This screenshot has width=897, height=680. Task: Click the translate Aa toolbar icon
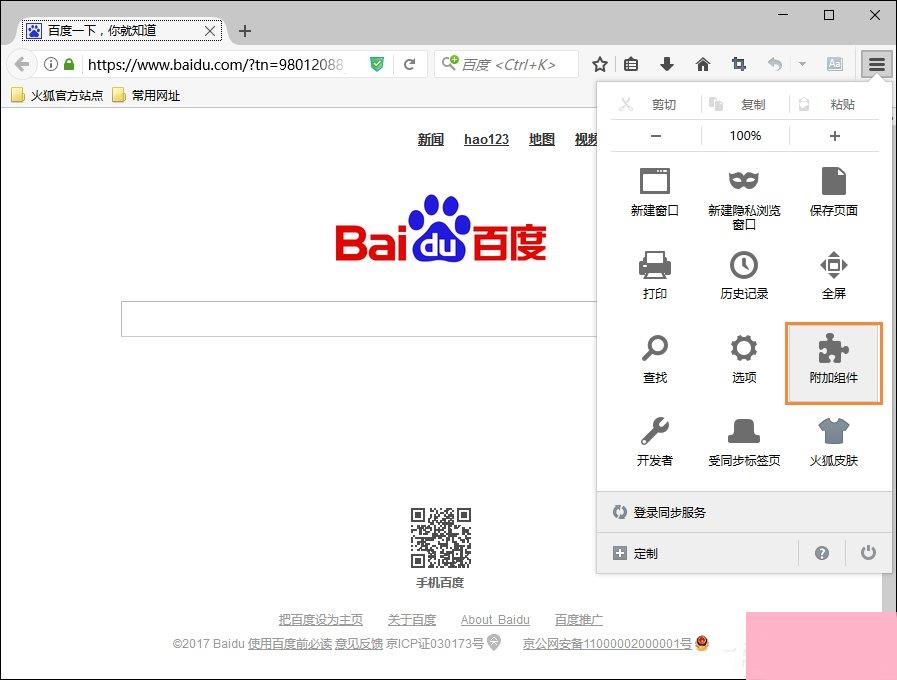click(x=835, y=64)
